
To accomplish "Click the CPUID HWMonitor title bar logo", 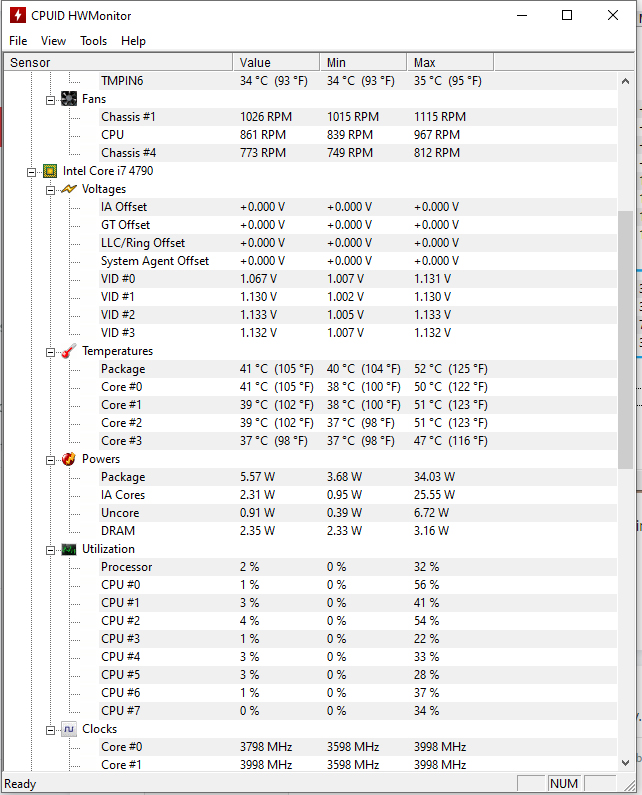I will tap(18, 15).
